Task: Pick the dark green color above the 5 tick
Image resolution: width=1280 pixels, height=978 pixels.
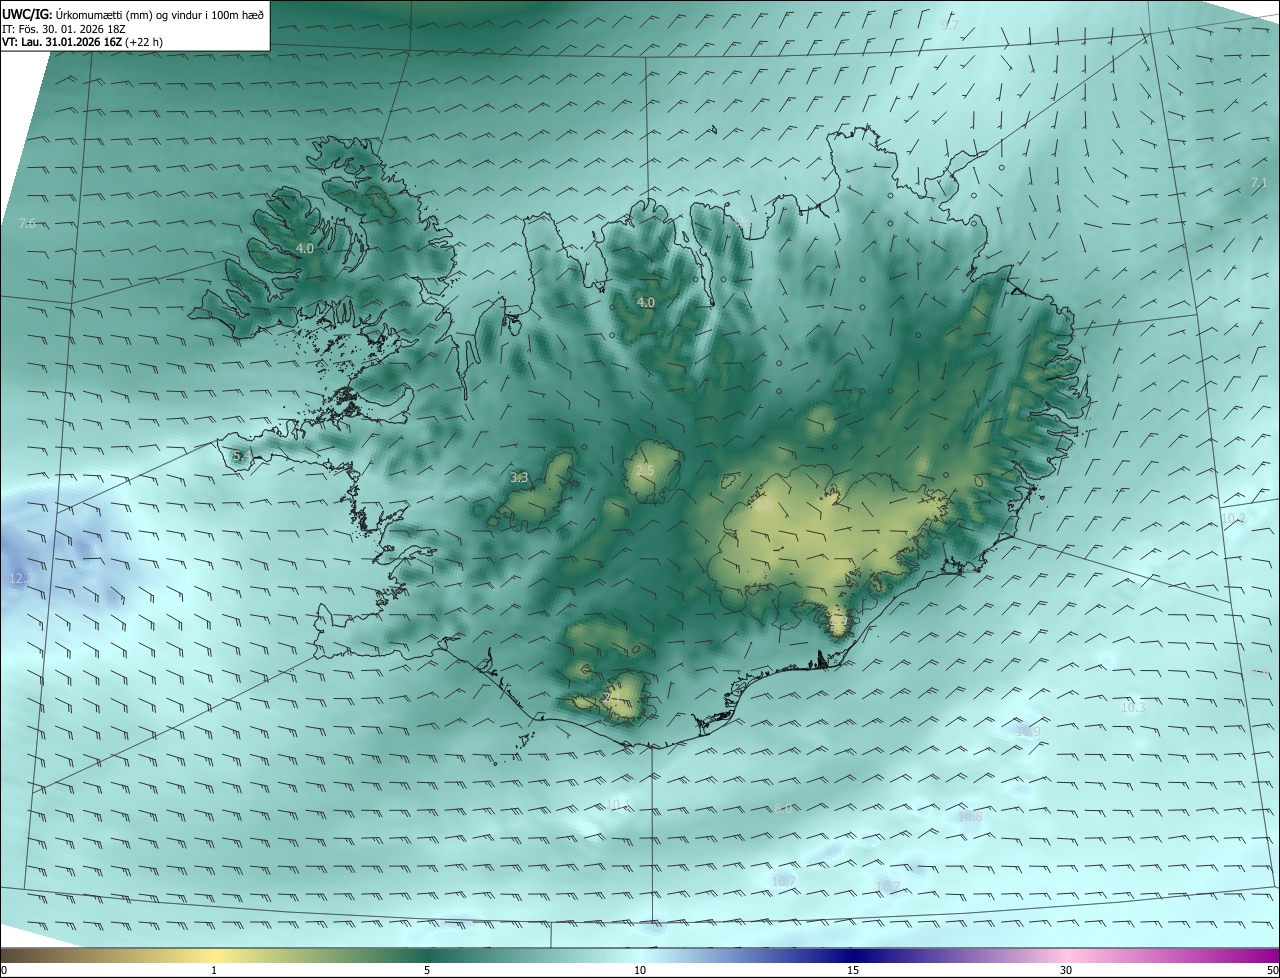Action: (427, 955)
